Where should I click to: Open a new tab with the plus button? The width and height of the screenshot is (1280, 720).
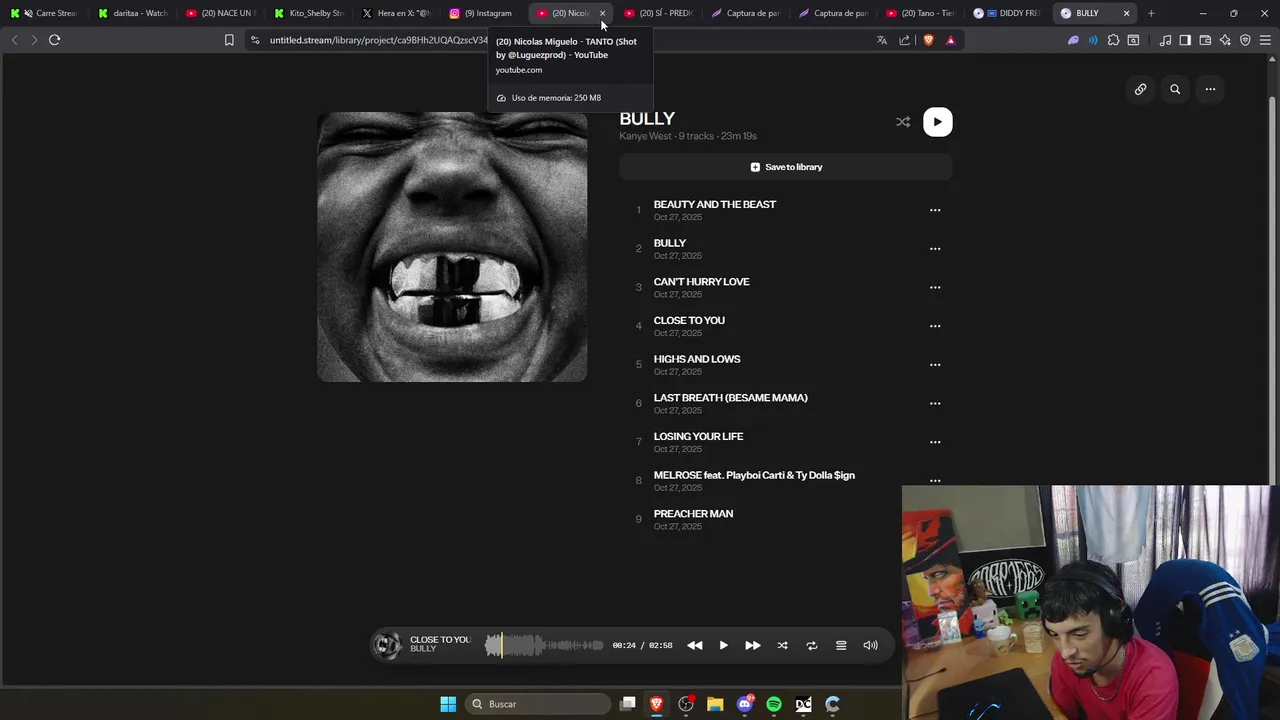[1151, 13]
